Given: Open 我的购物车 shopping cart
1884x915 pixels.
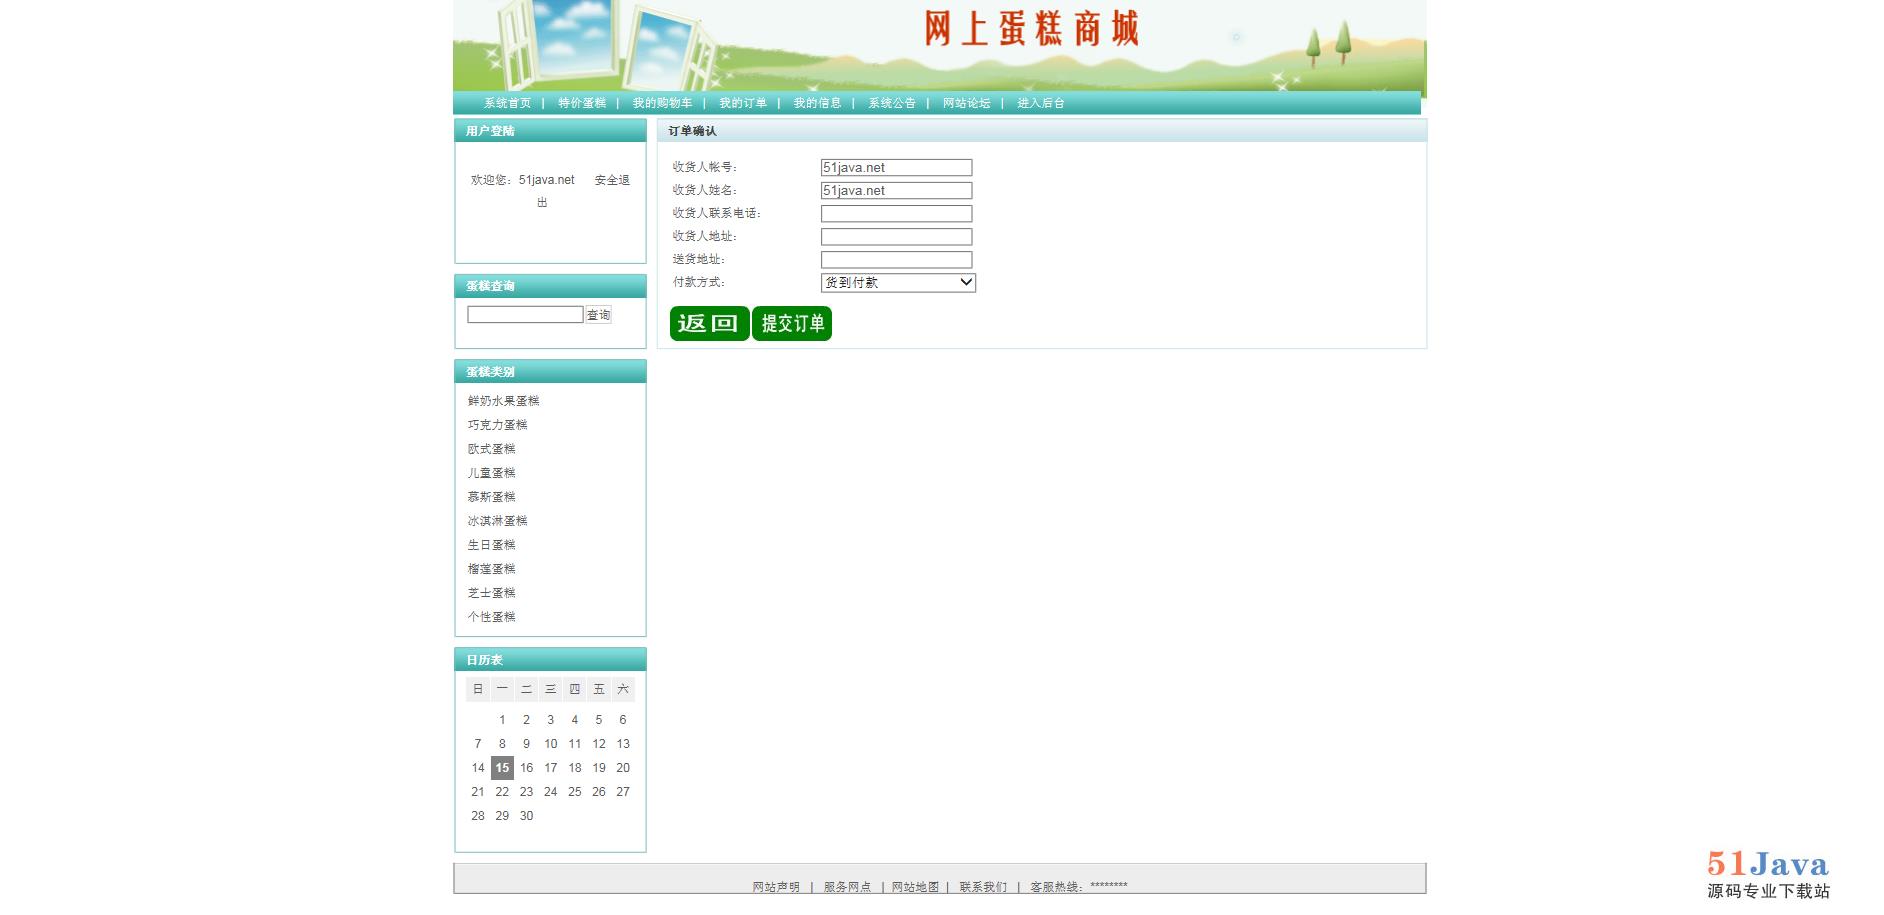Looking at the screenshot, I should 662,103.
